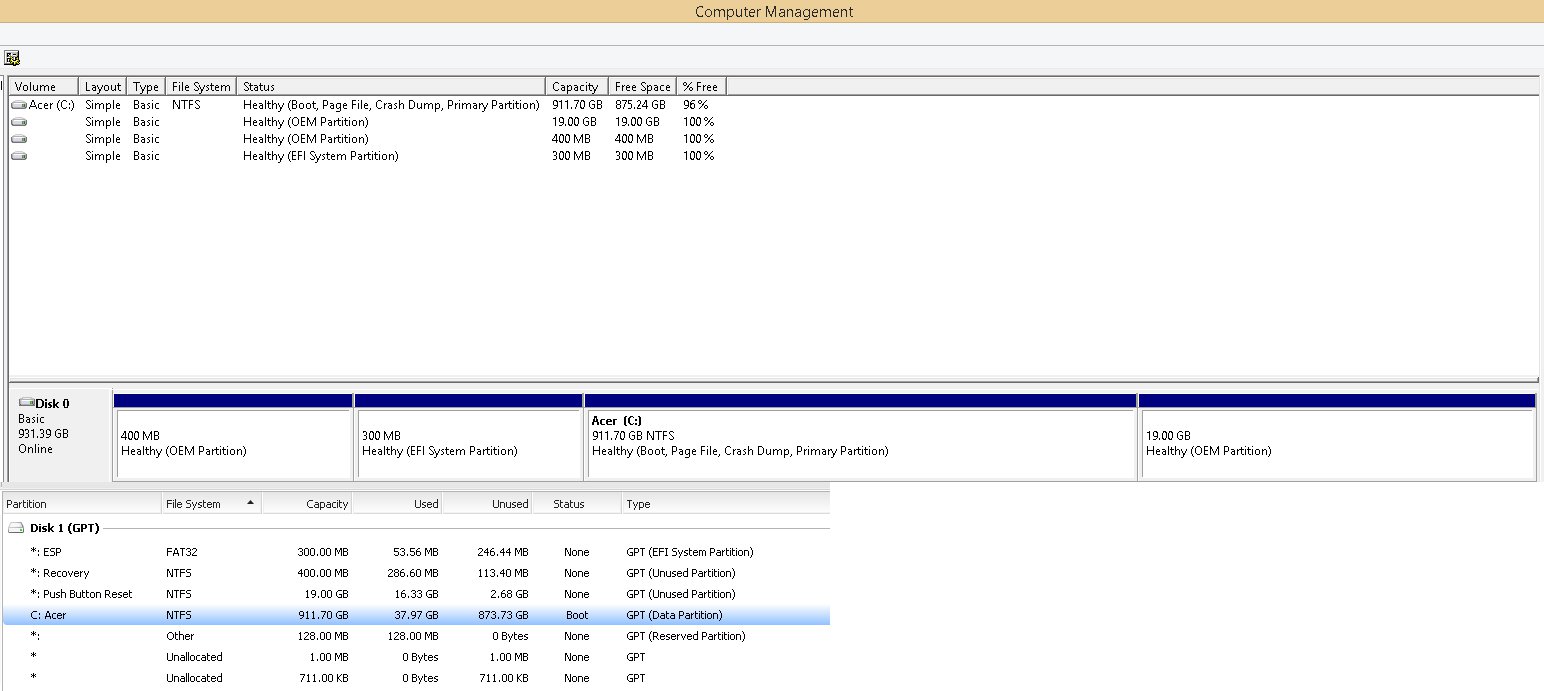Select the 19.00 GB OEM partition block
This screenshot has height=691, width=1544.
1337,443
